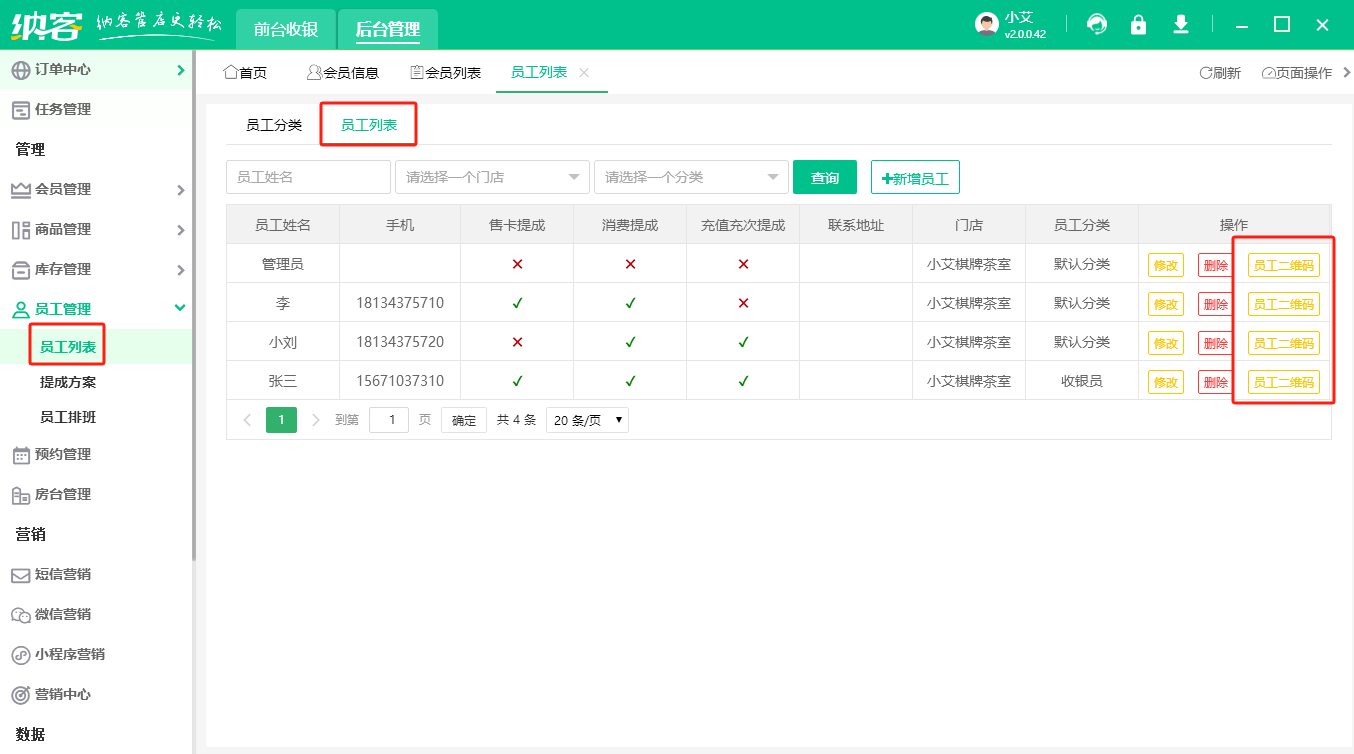Viewport: 1354px width, 754px height.
Task: Open the 请选择一个门店 dropdown
Action: (491, 177)
